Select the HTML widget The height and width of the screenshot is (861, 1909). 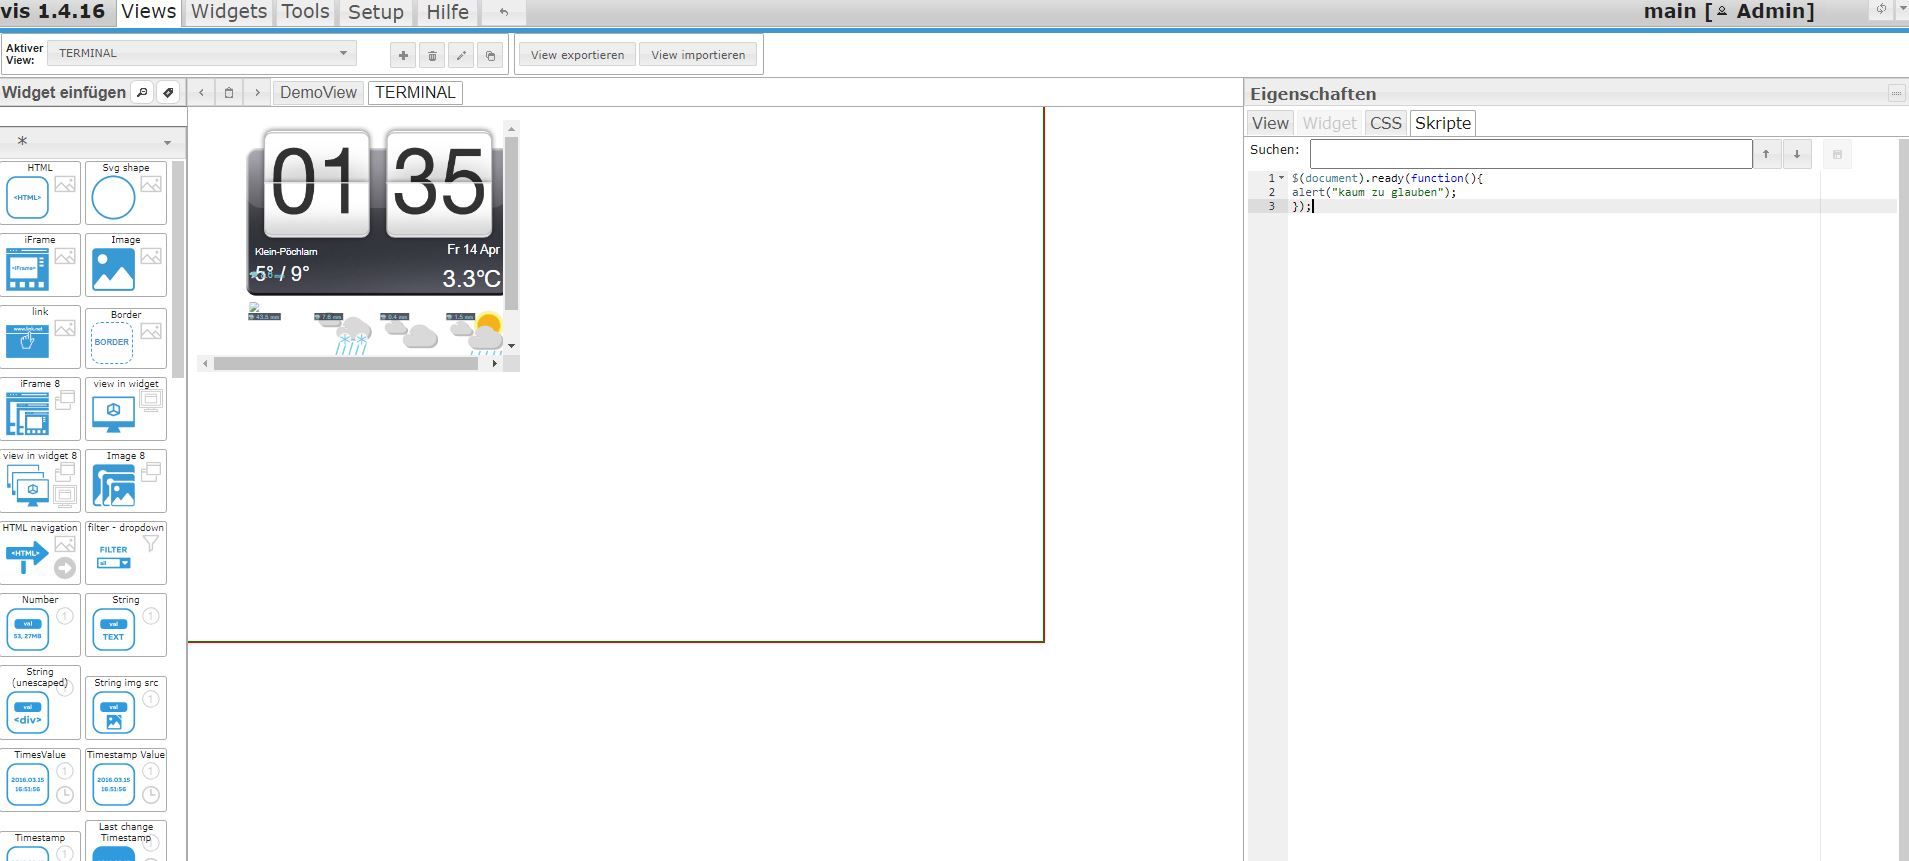[40, 193]
